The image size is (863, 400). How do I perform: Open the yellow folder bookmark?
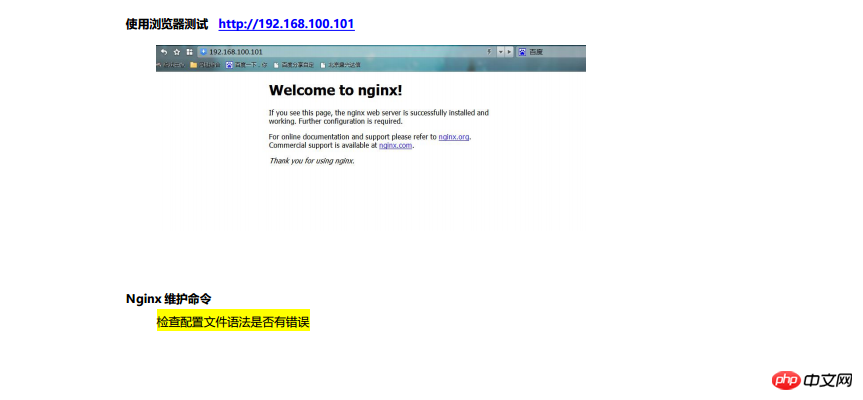pyautogui.click(x=206, y=65)
